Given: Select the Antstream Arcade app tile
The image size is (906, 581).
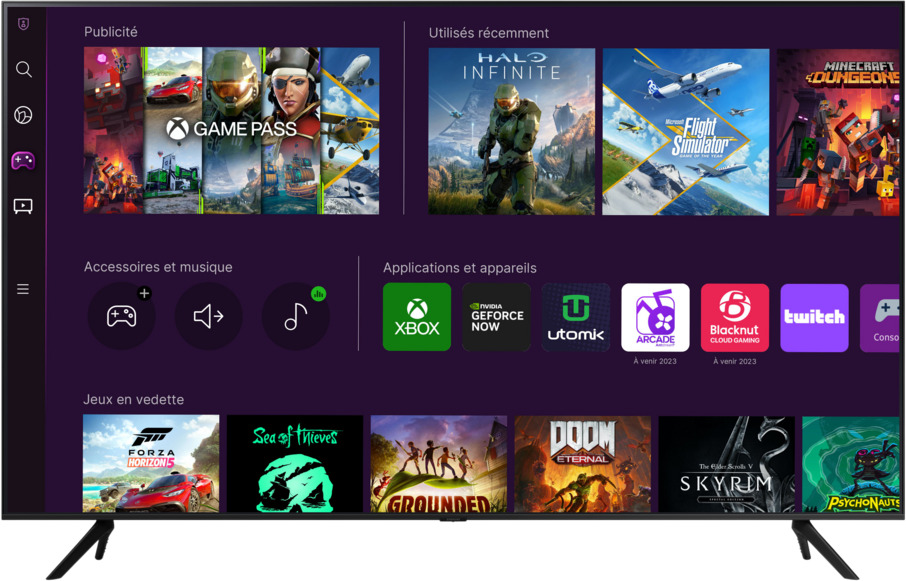Looking at the screenshot, I should click(x=655, y=317).
